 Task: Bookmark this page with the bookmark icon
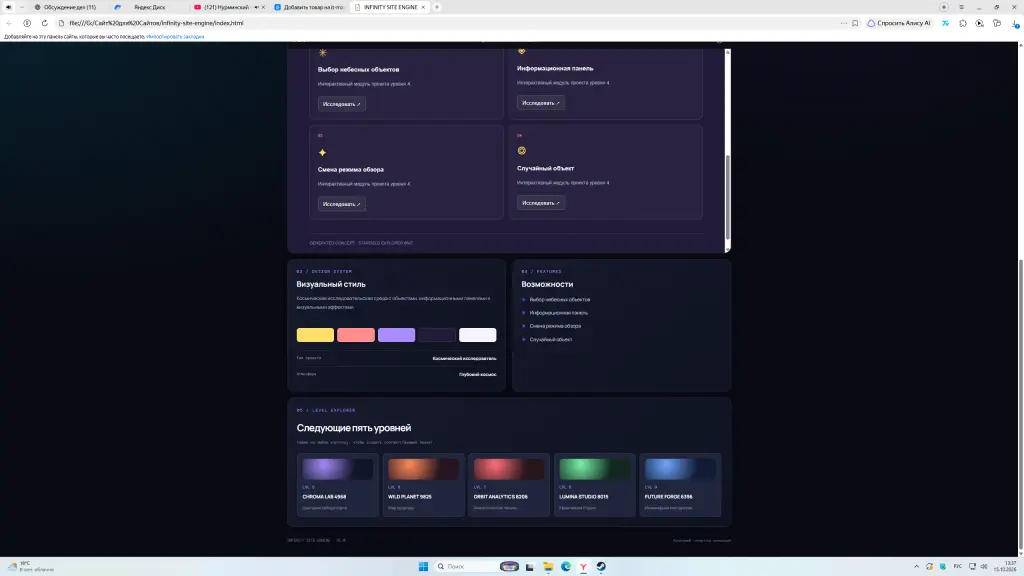[855, 23]
